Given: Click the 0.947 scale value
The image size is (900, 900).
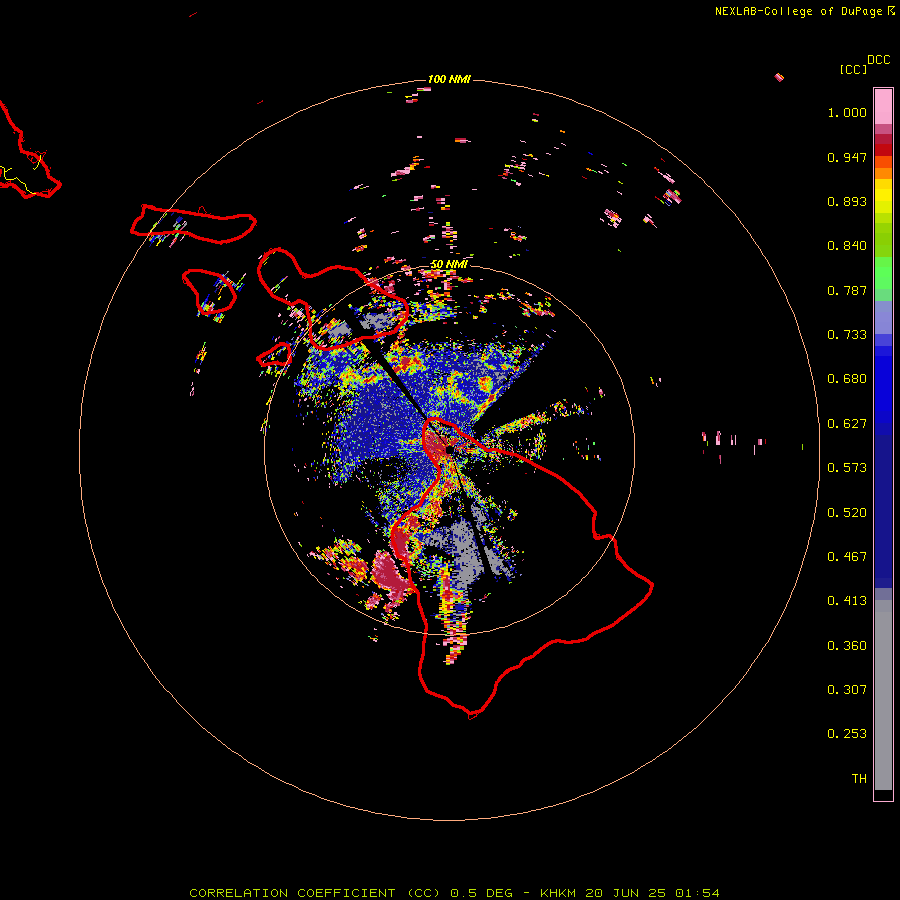Looking at the screenshot, I should point(847,157).
